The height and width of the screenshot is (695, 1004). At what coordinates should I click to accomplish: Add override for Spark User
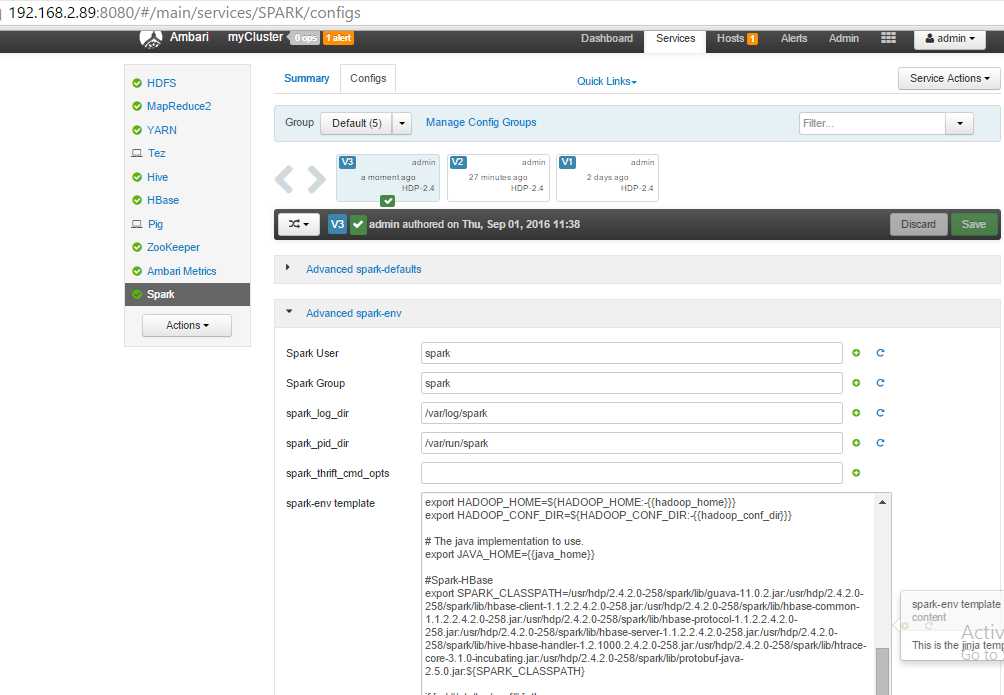click(x=856, y=353)
